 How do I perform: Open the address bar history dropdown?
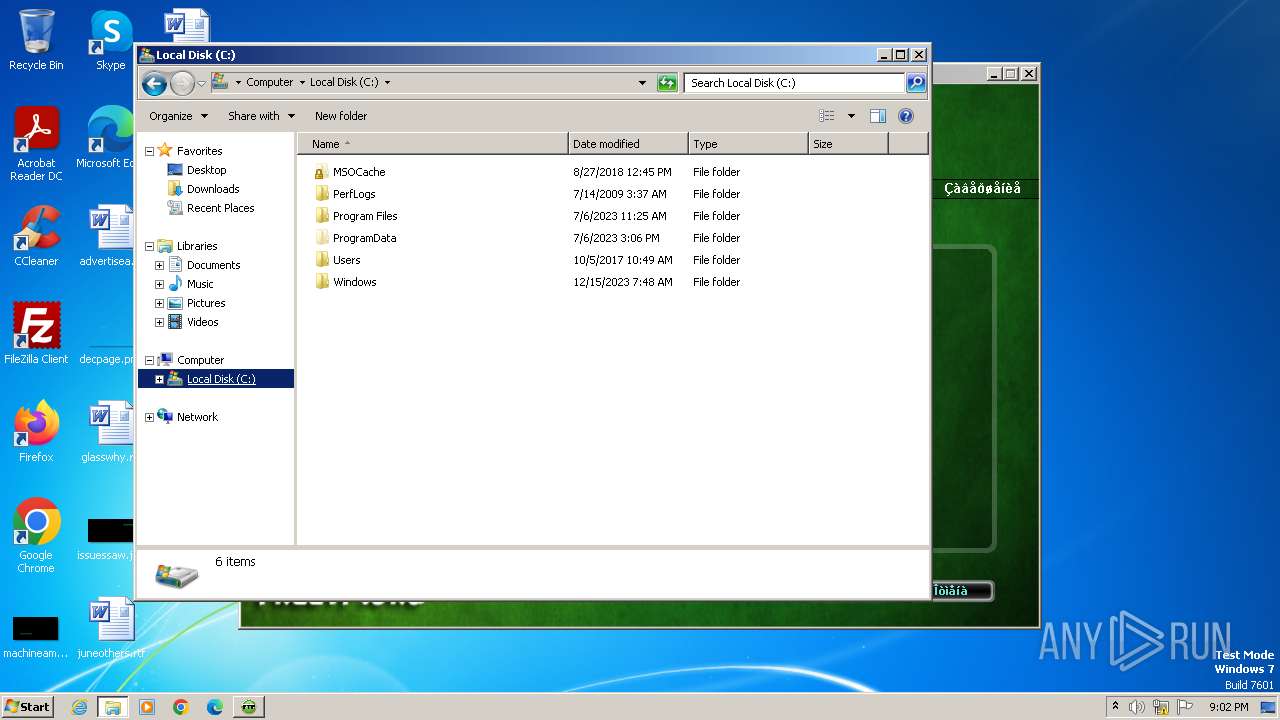[642, 83]
